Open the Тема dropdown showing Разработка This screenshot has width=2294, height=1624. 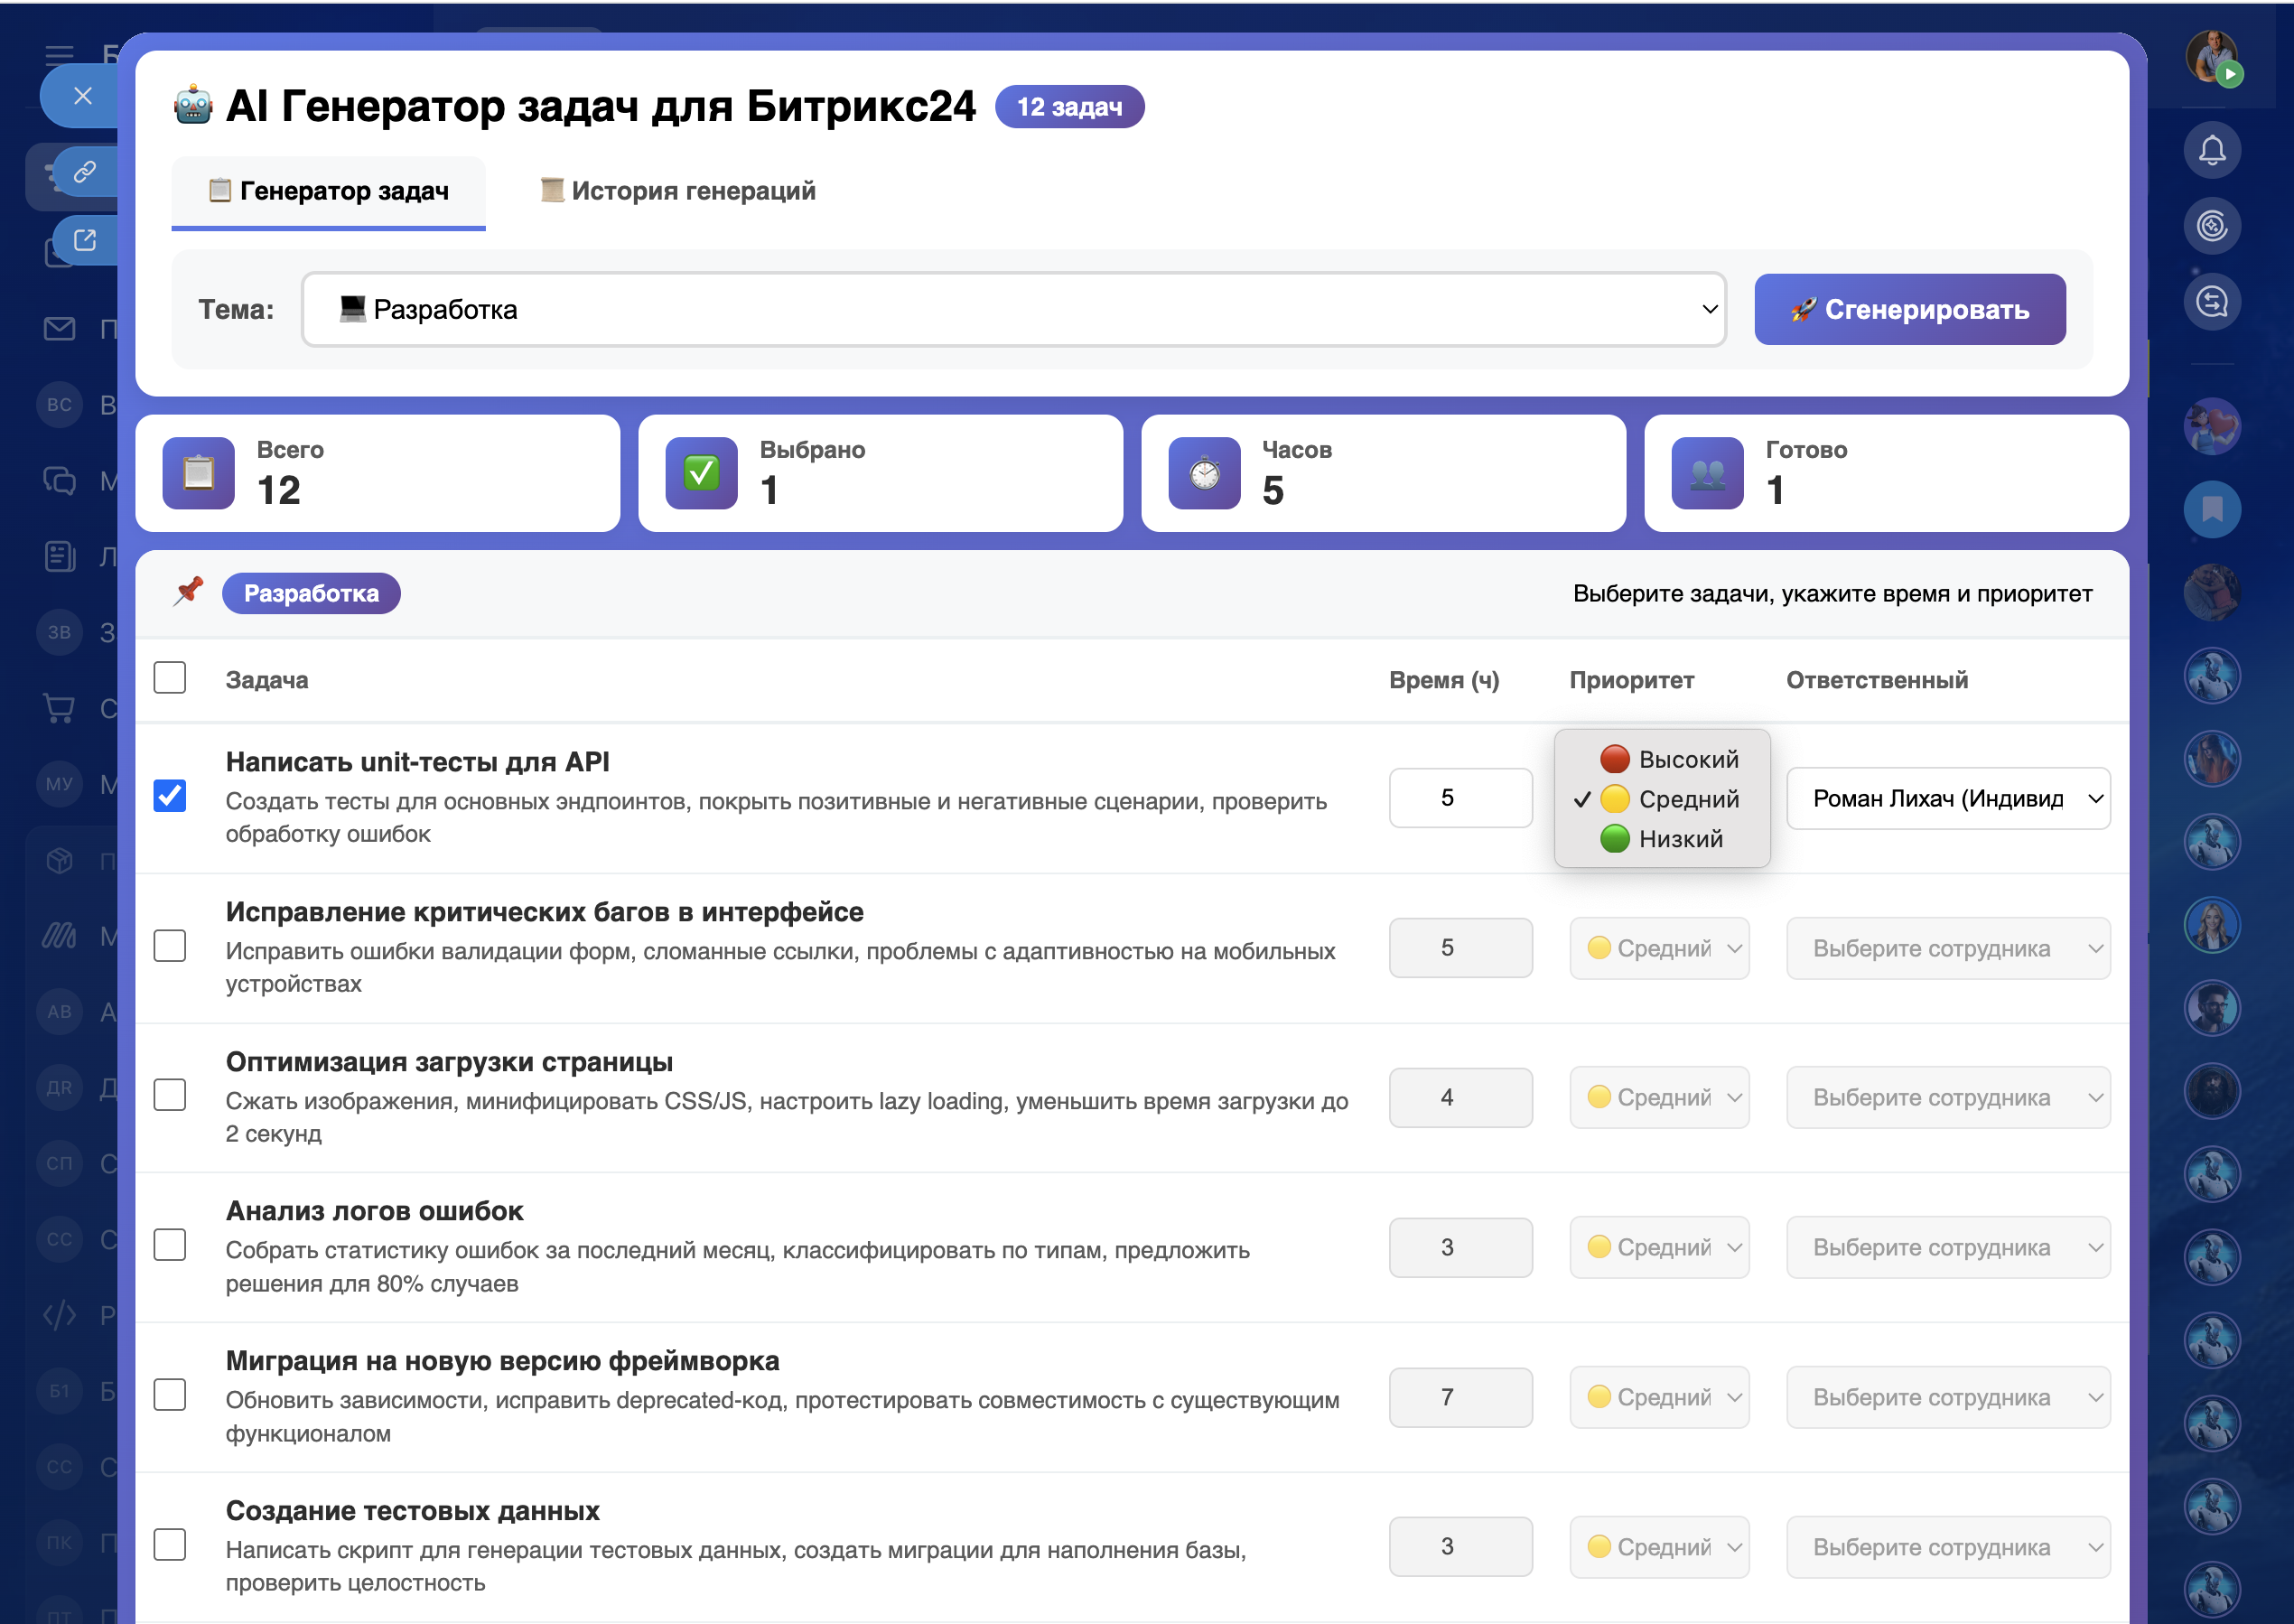1013,310
